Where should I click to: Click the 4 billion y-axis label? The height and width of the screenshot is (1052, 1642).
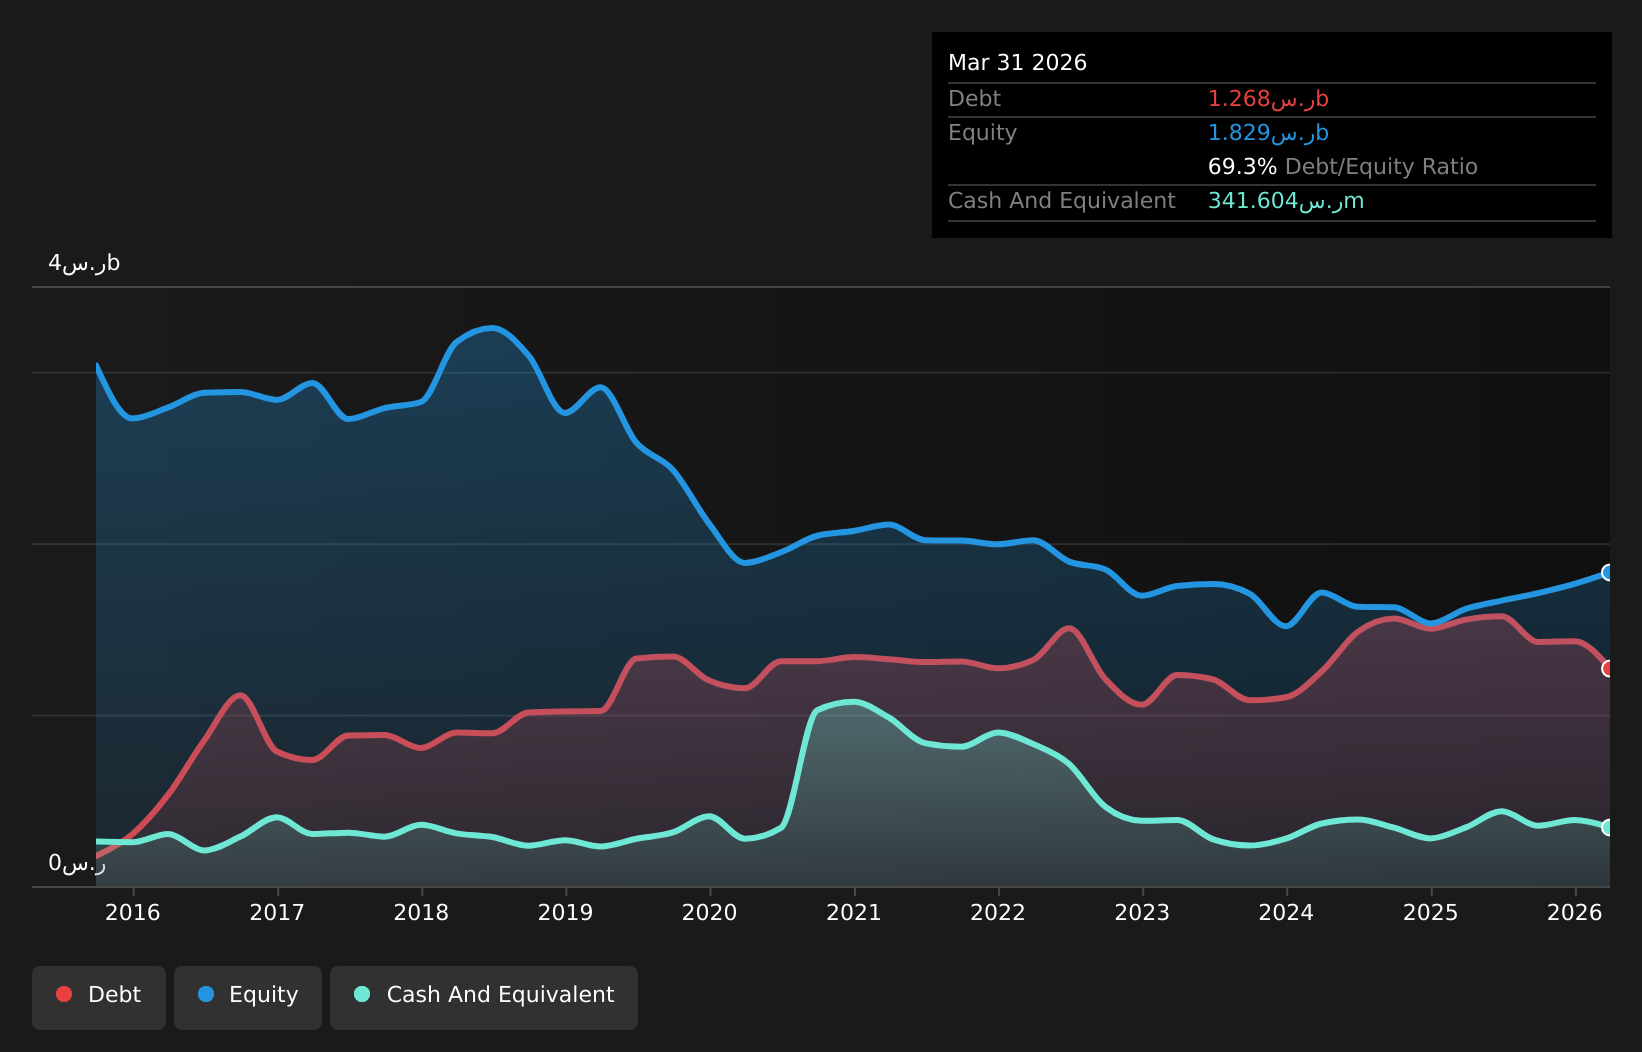point(84,263)
